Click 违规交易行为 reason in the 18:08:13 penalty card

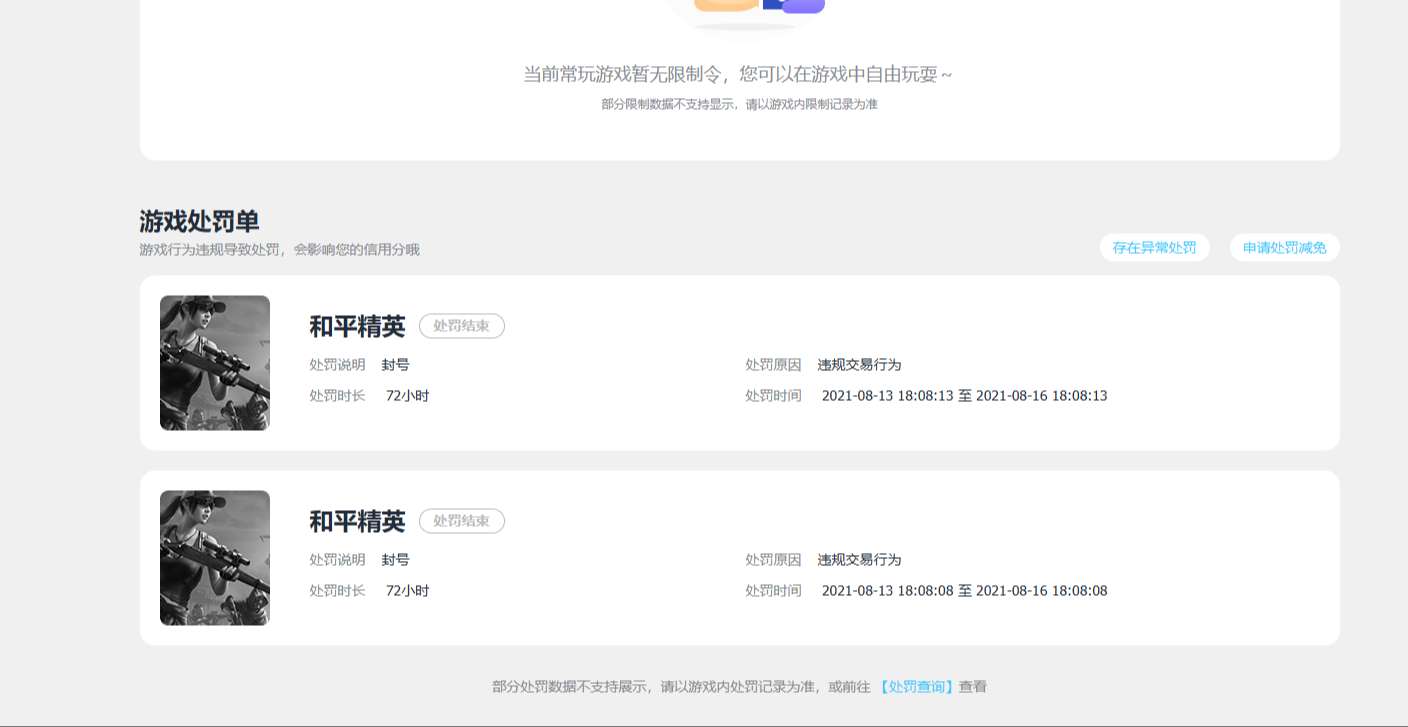pyautogui.click(x=859, y=365)
